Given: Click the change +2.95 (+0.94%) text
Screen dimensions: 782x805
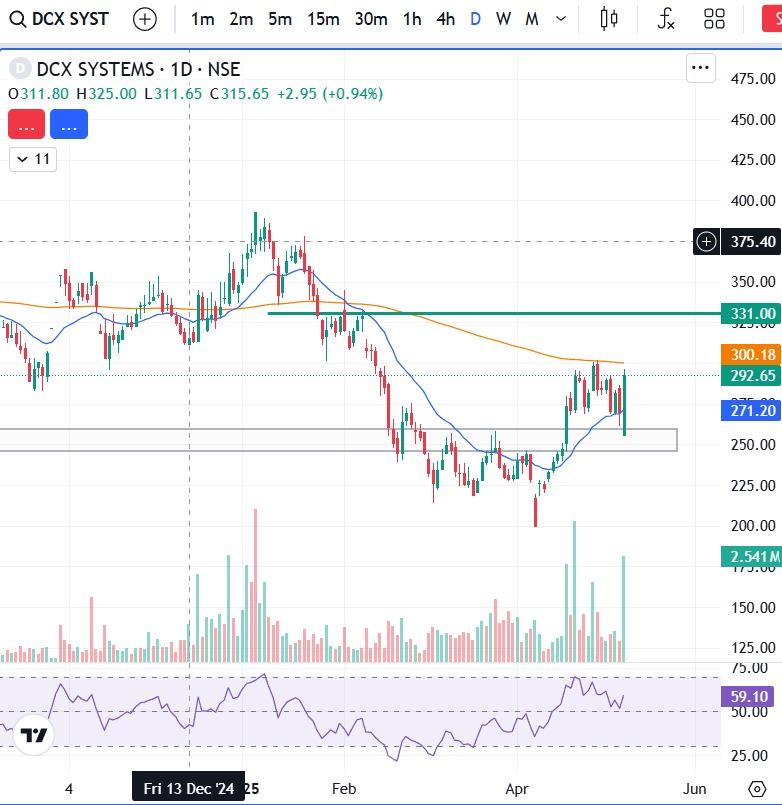Looking at the screenshot, I should coord(330,94).
